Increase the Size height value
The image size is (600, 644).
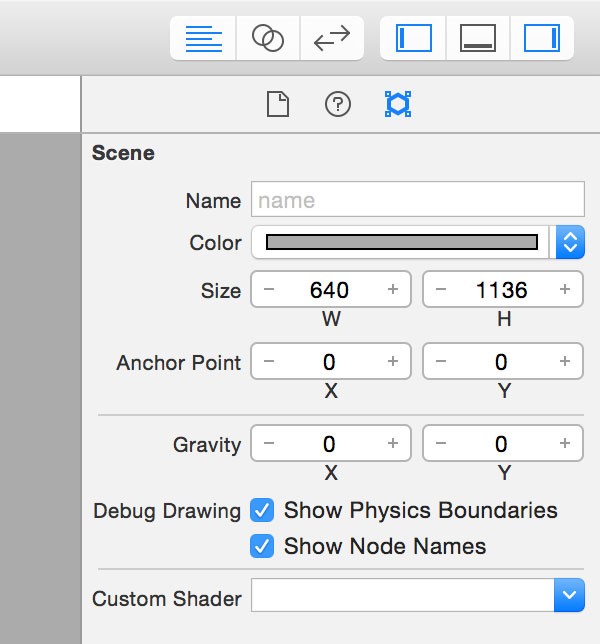point(565,289)
